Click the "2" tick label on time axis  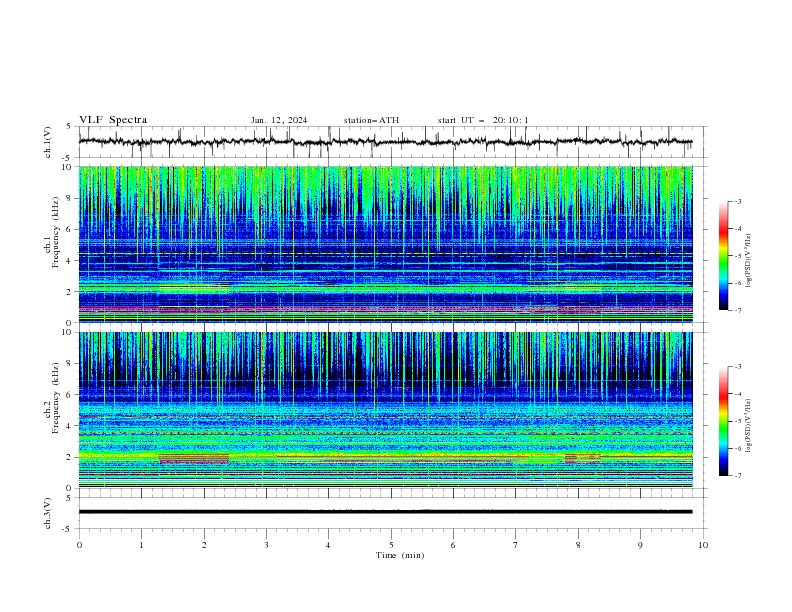[x=204, y=545]
